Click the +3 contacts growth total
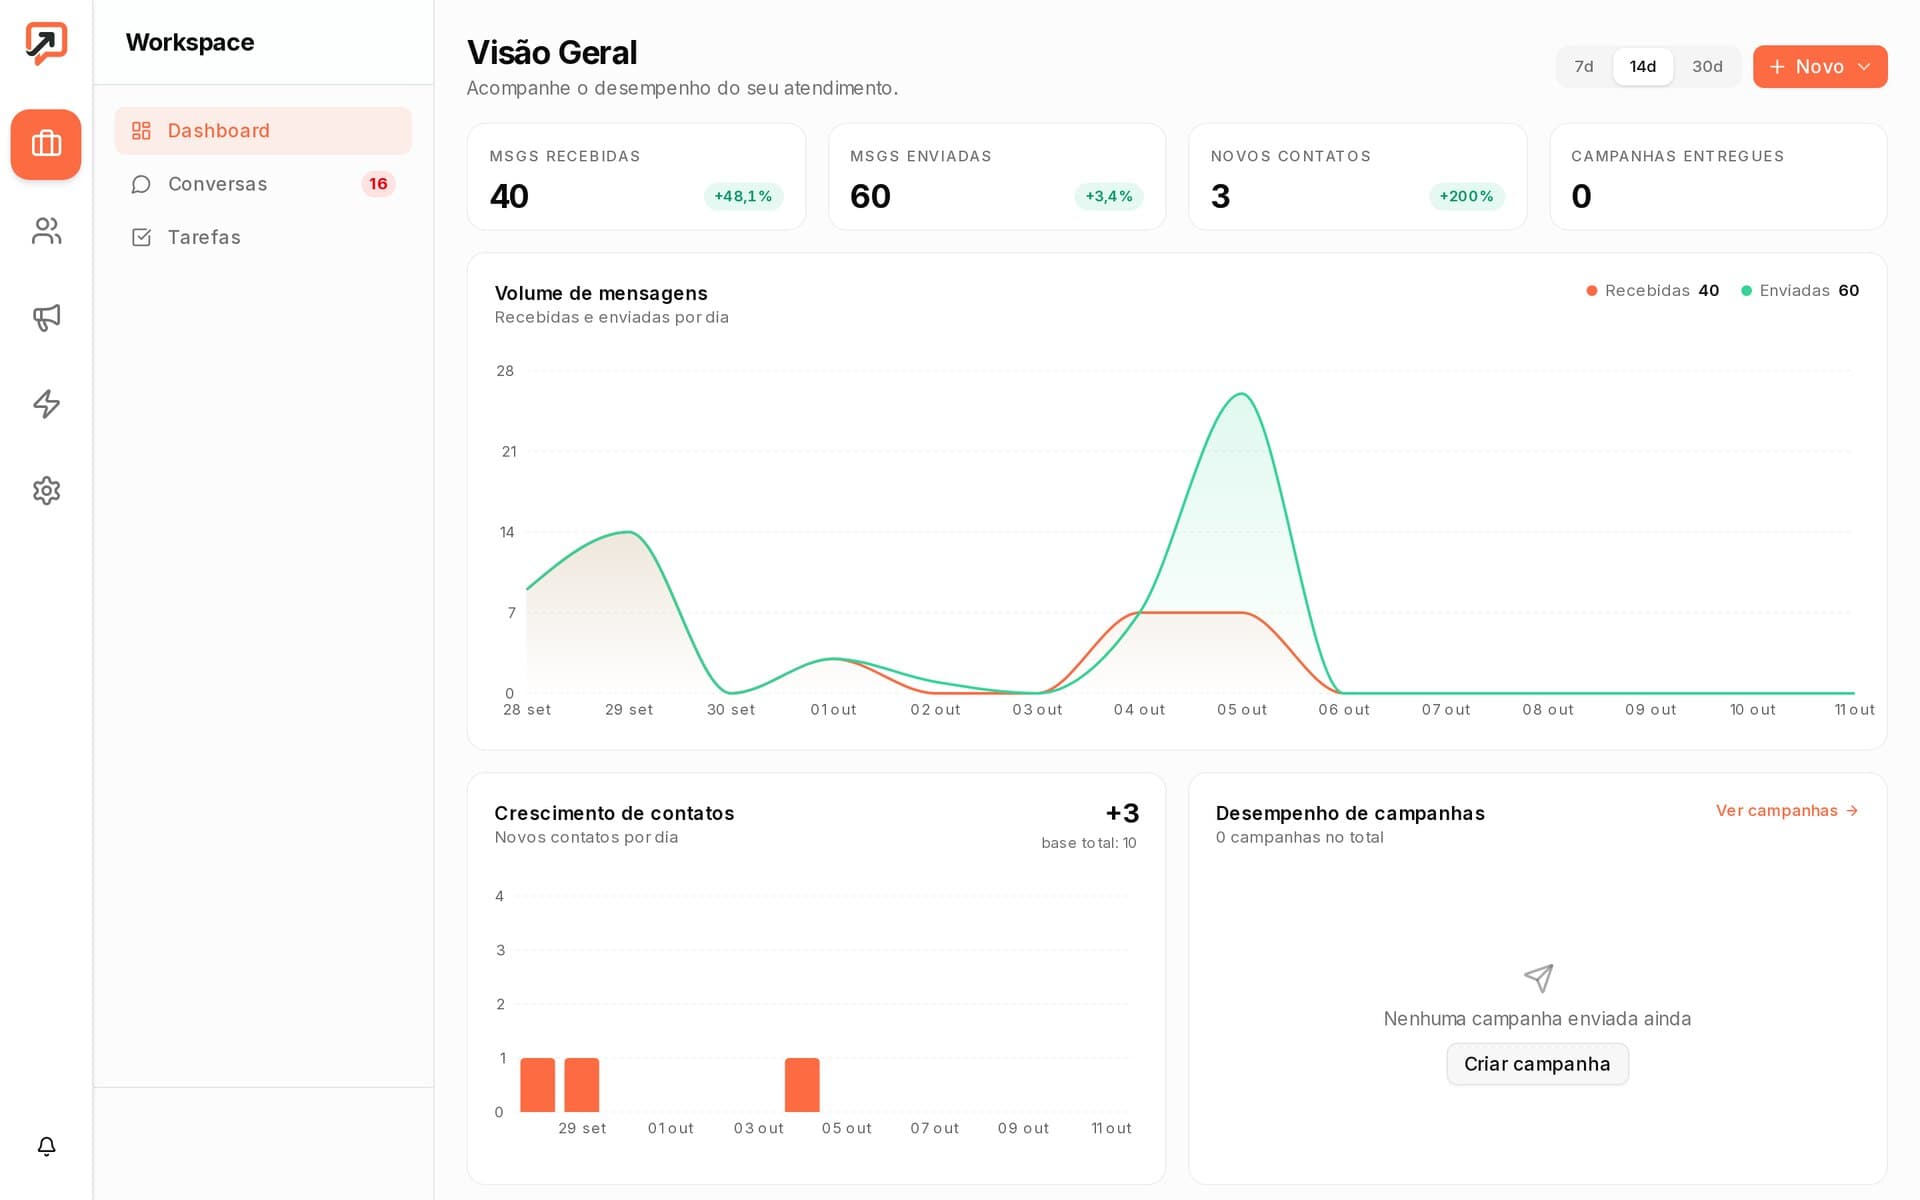The image size is (1920, 1200). pyautogui.click(x=1122, y=813)
